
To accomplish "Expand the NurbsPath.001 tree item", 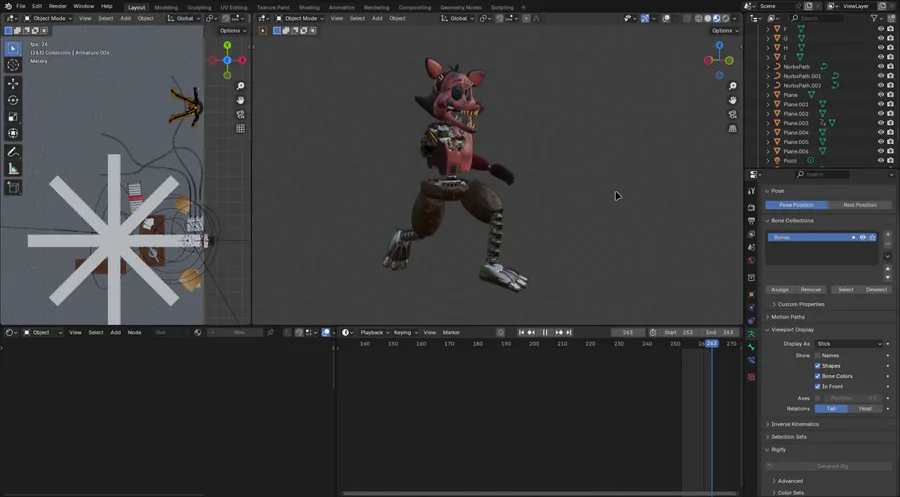I will [768, 76].
